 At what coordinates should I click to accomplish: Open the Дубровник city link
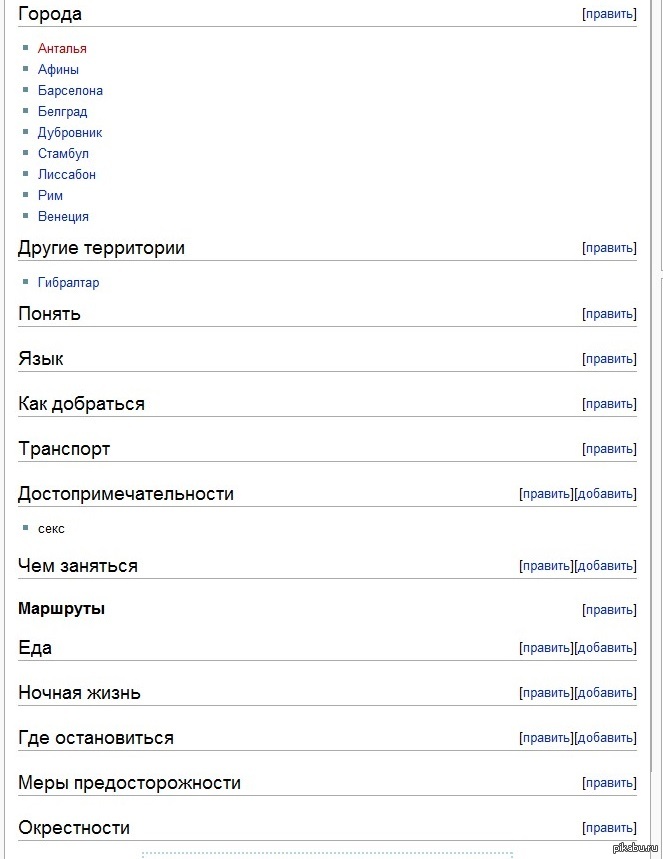[x=70, y=132]
